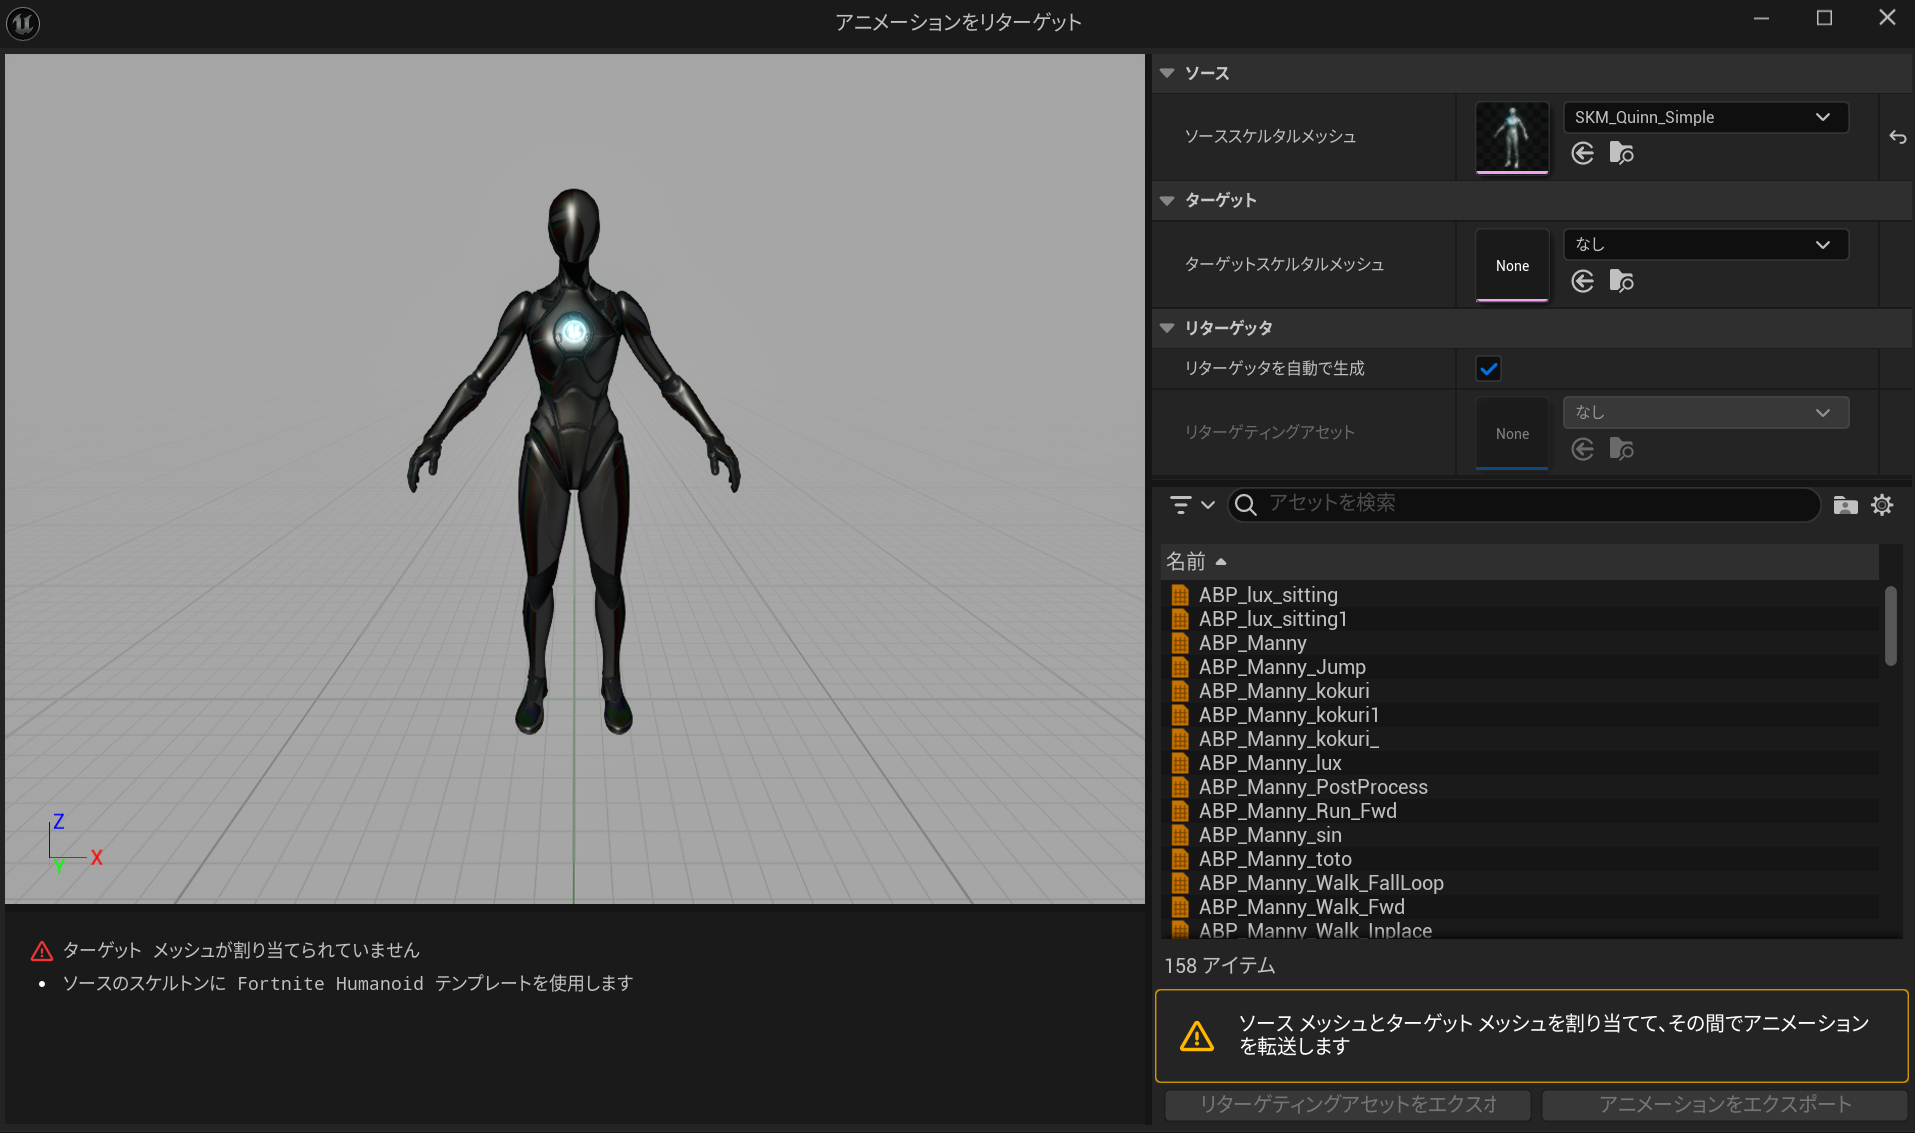This screenshot has height=1133, width=1915.
Task: Click the red target mesh warning icon
Action: pos(41,950)
